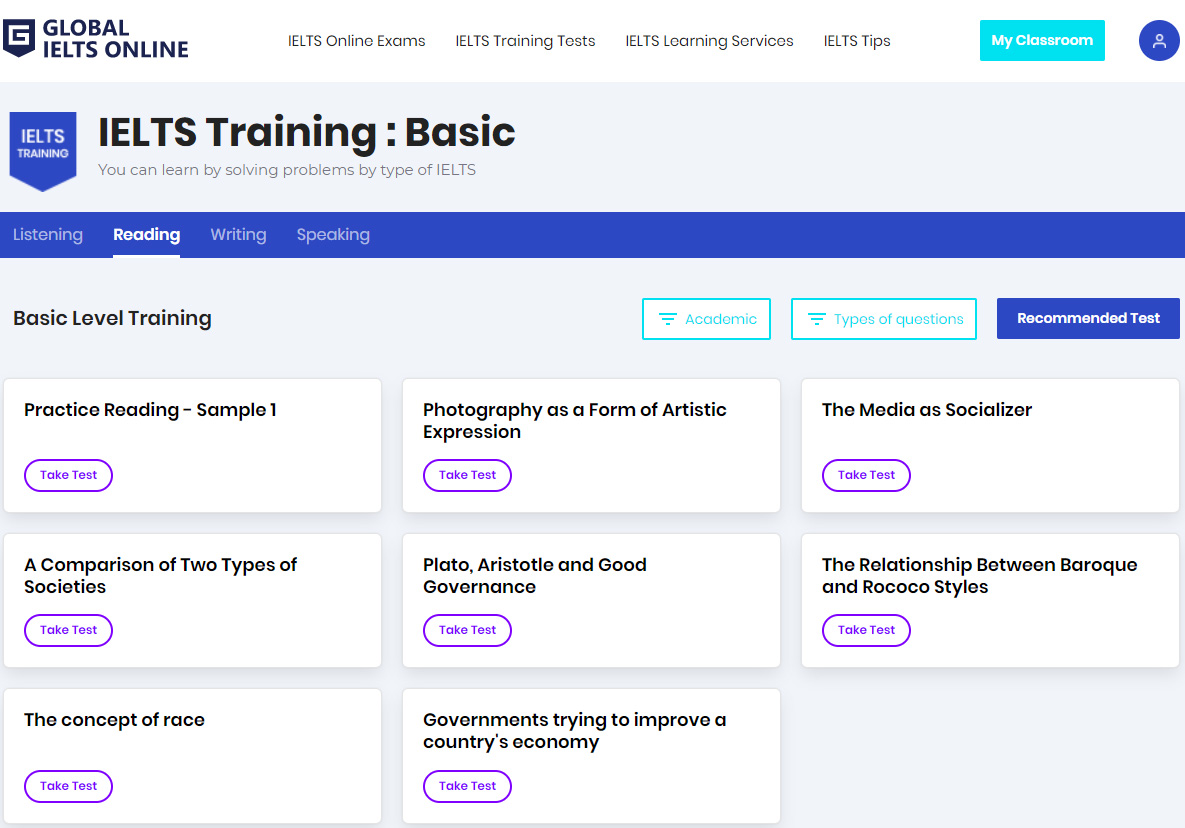Open the Baroque and Rococo Styles card title
The image size is (1185, 828).
(979, 576)
